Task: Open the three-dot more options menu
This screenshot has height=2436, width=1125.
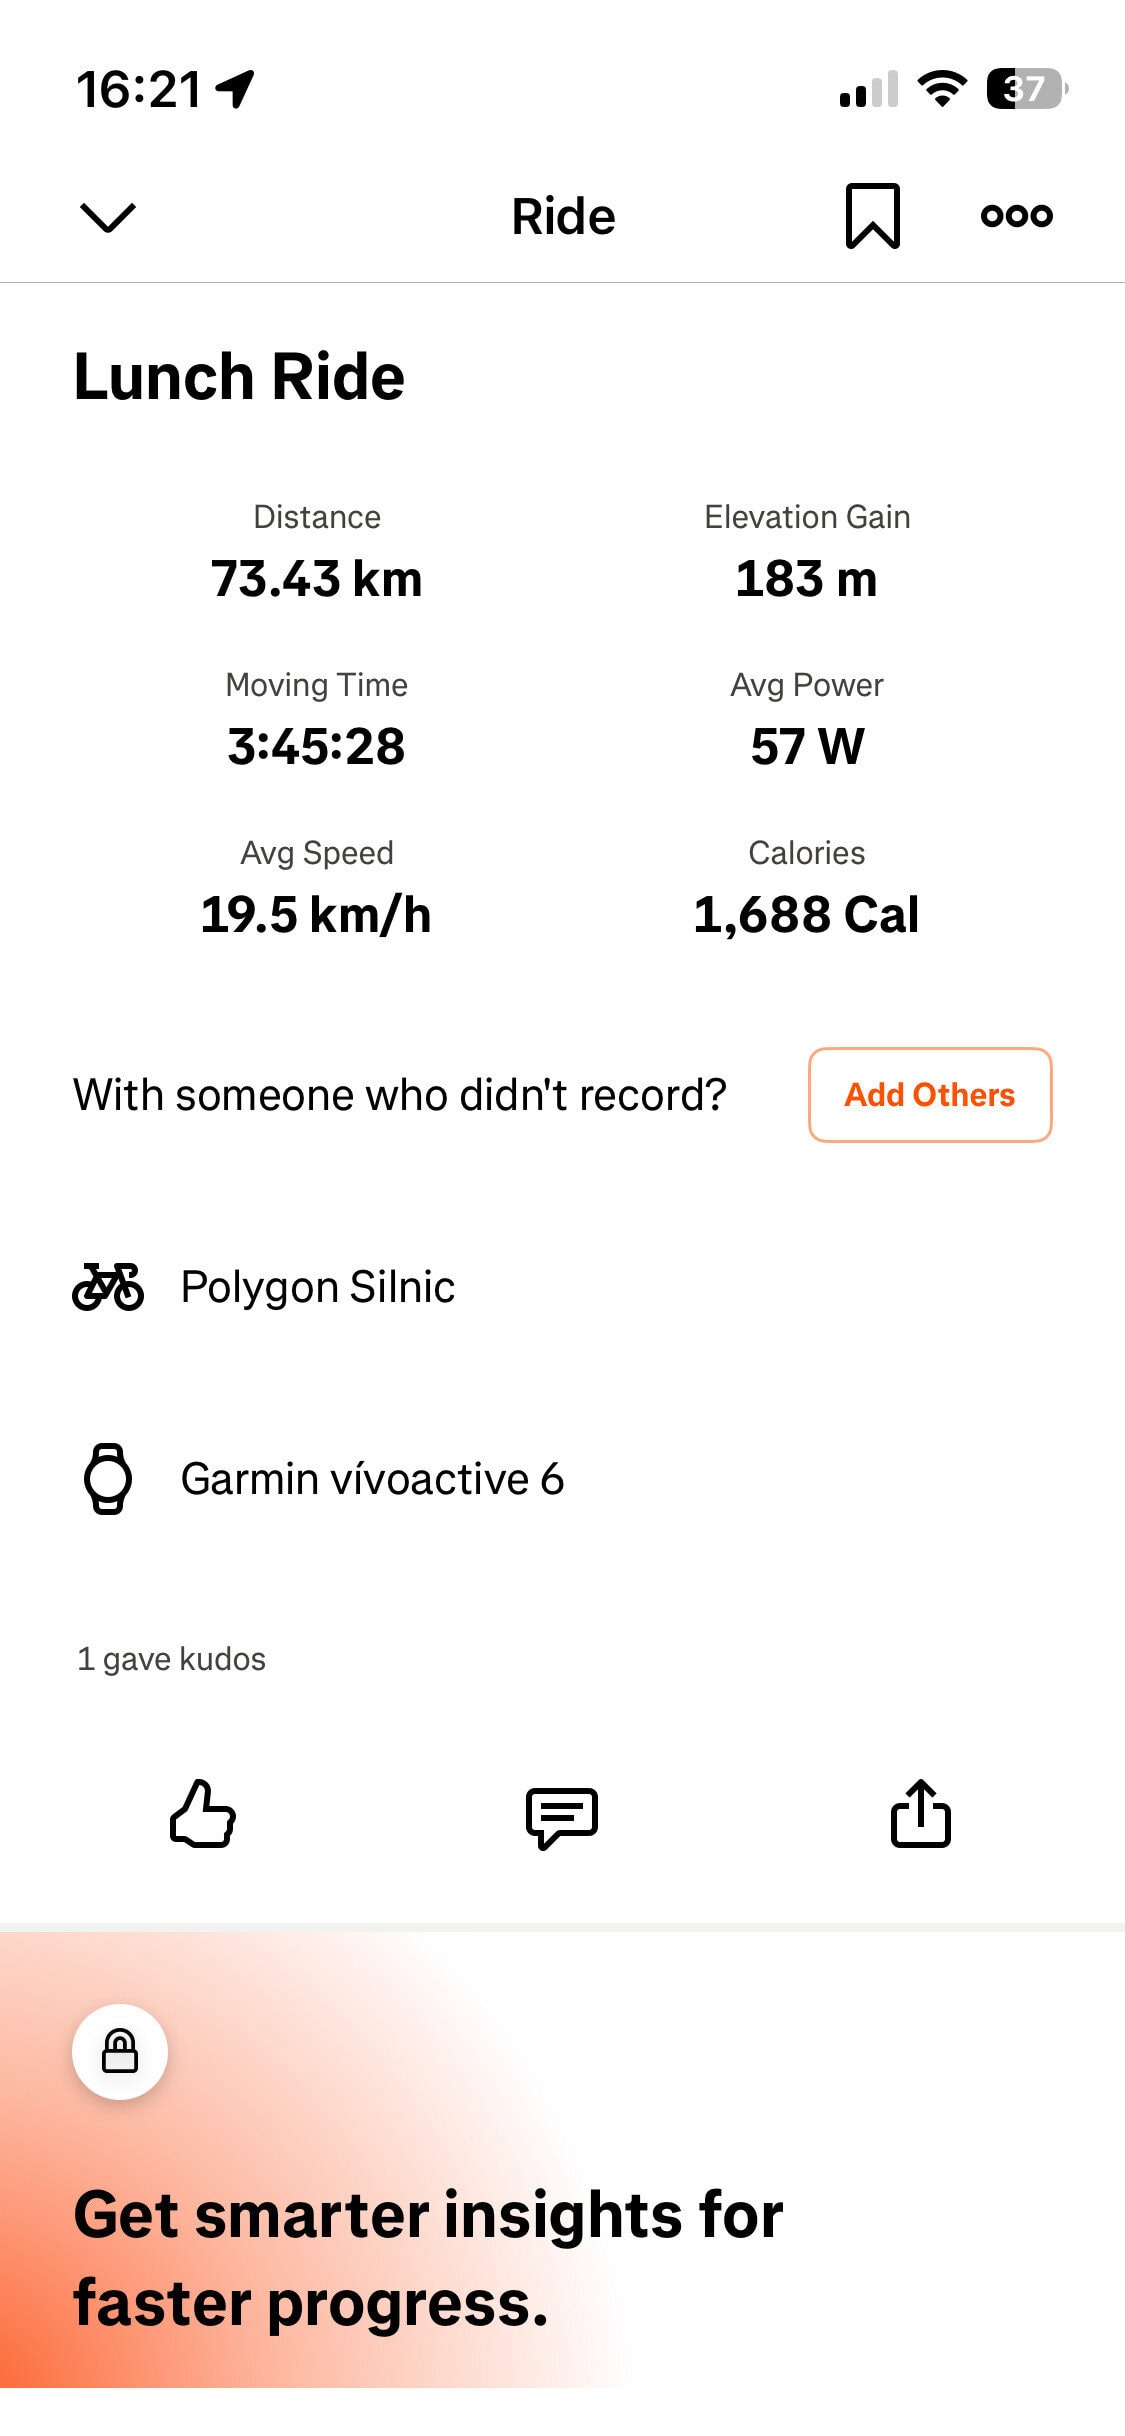Action: tap(1016, 216)
